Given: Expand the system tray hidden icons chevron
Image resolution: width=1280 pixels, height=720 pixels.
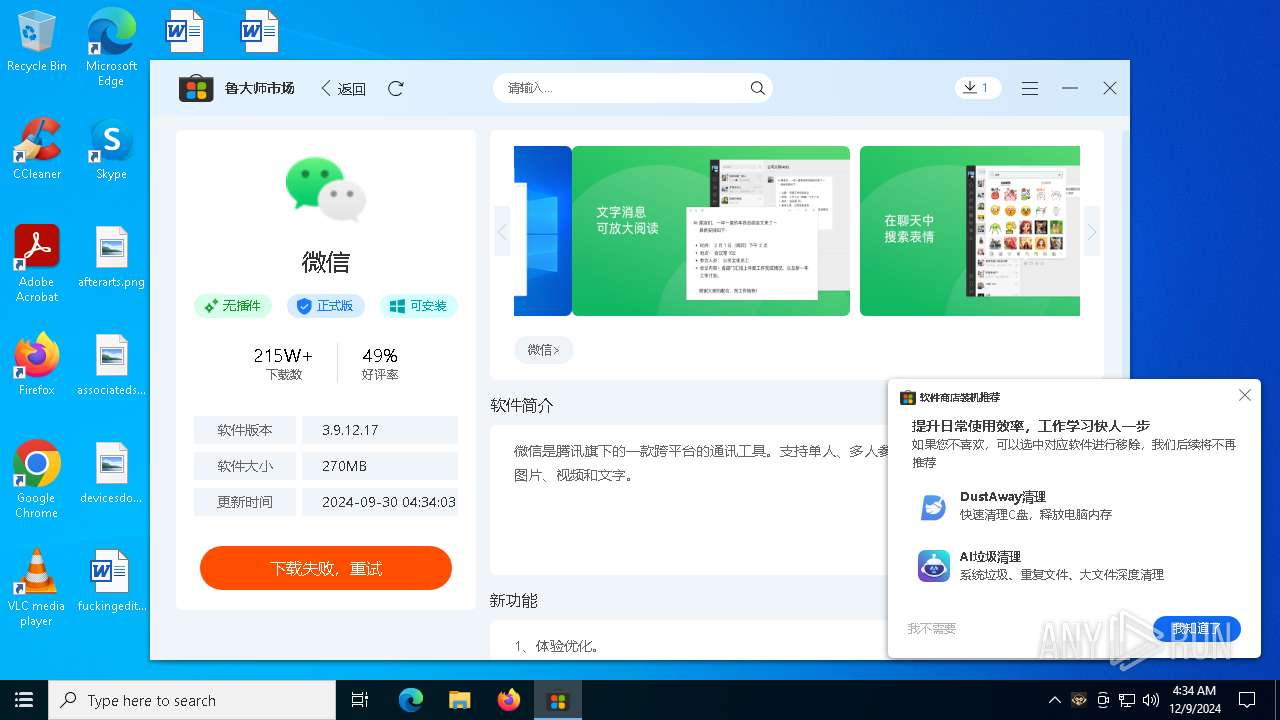Looking at the screenshot, I should (x=1054, y=700).
